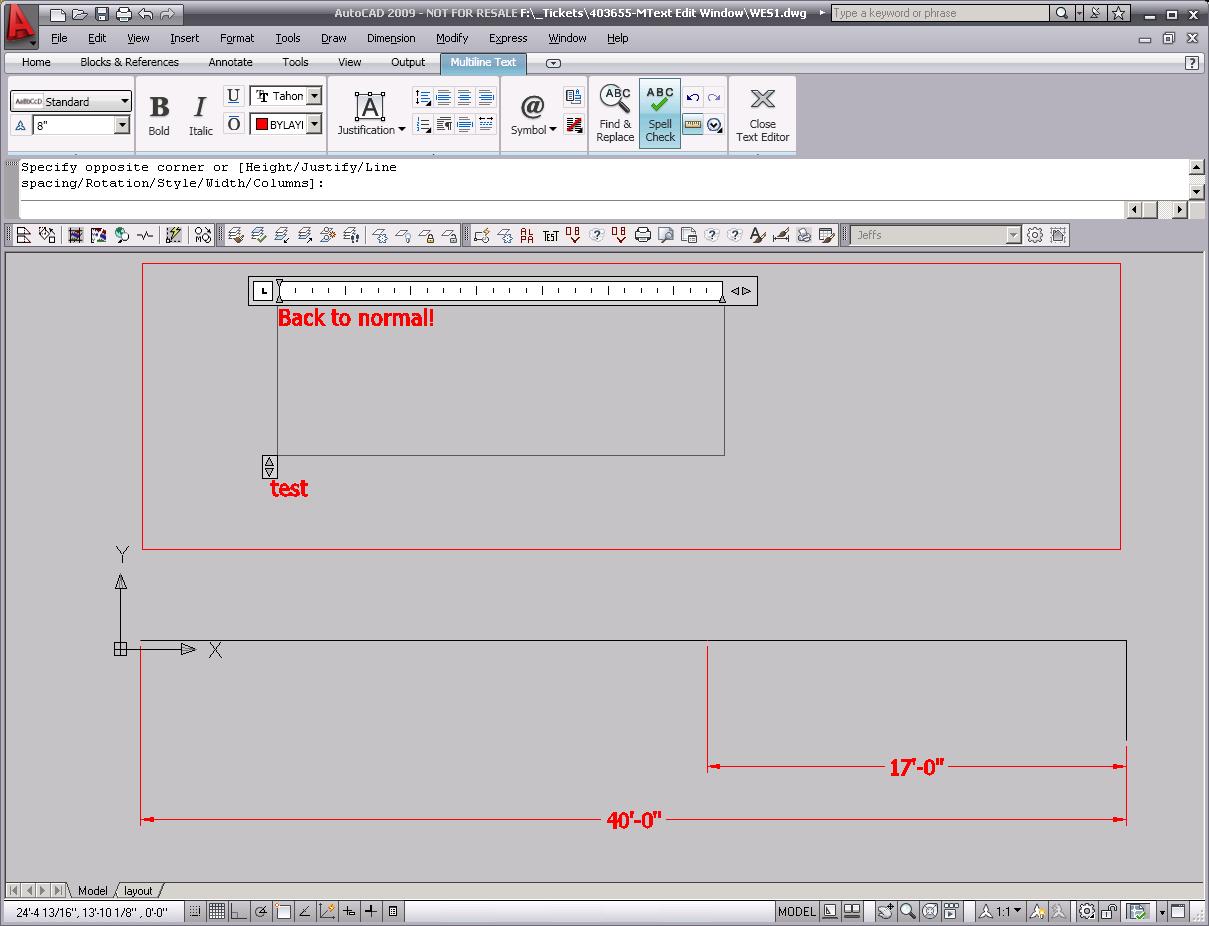1209x926 pixels.
Task: Toggle Polar Tracking in status bar
Action: click(261, 911)
